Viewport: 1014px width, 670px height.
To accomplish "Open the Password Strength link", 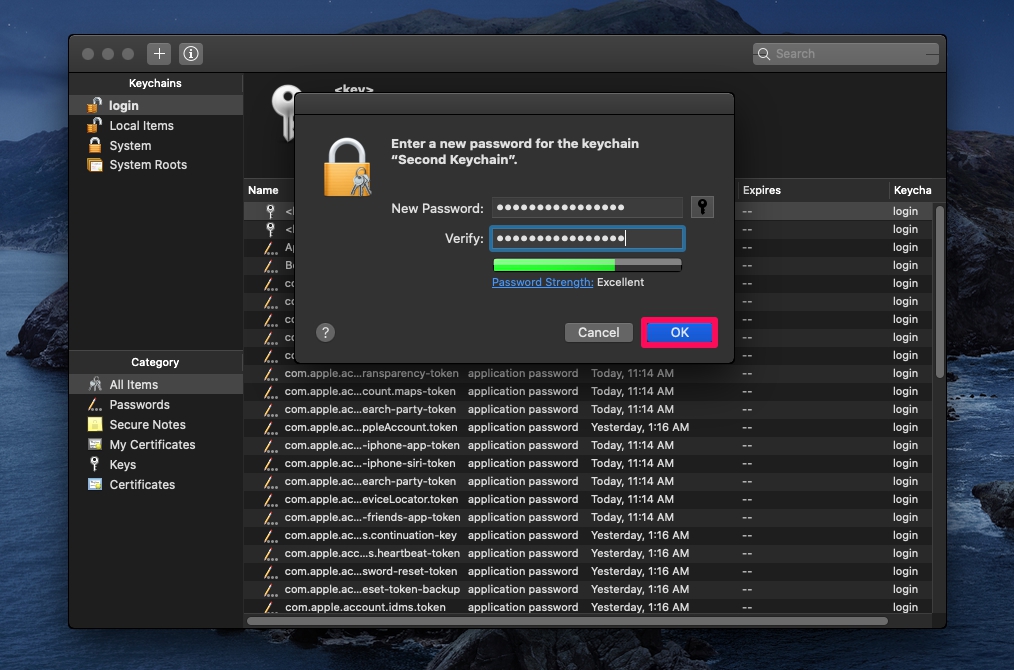I will pyautogui.click(x=542, y=282).
